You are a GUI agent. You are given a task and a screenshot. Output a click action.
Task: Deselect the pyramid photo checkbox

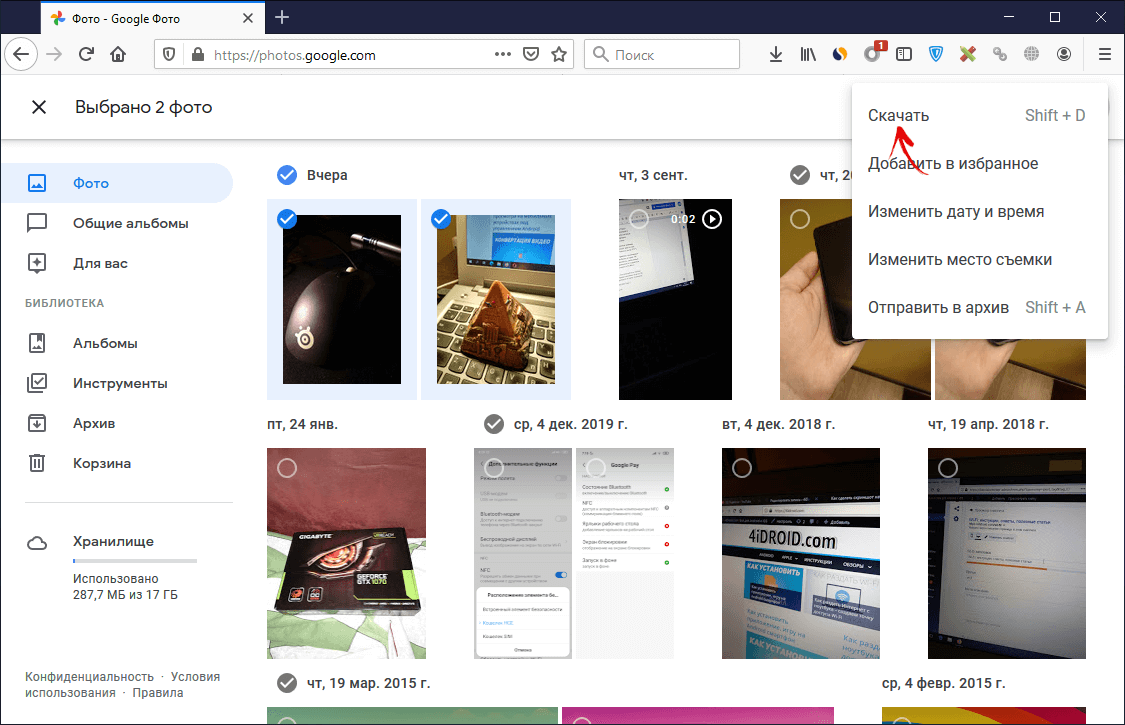pos(440,218)
